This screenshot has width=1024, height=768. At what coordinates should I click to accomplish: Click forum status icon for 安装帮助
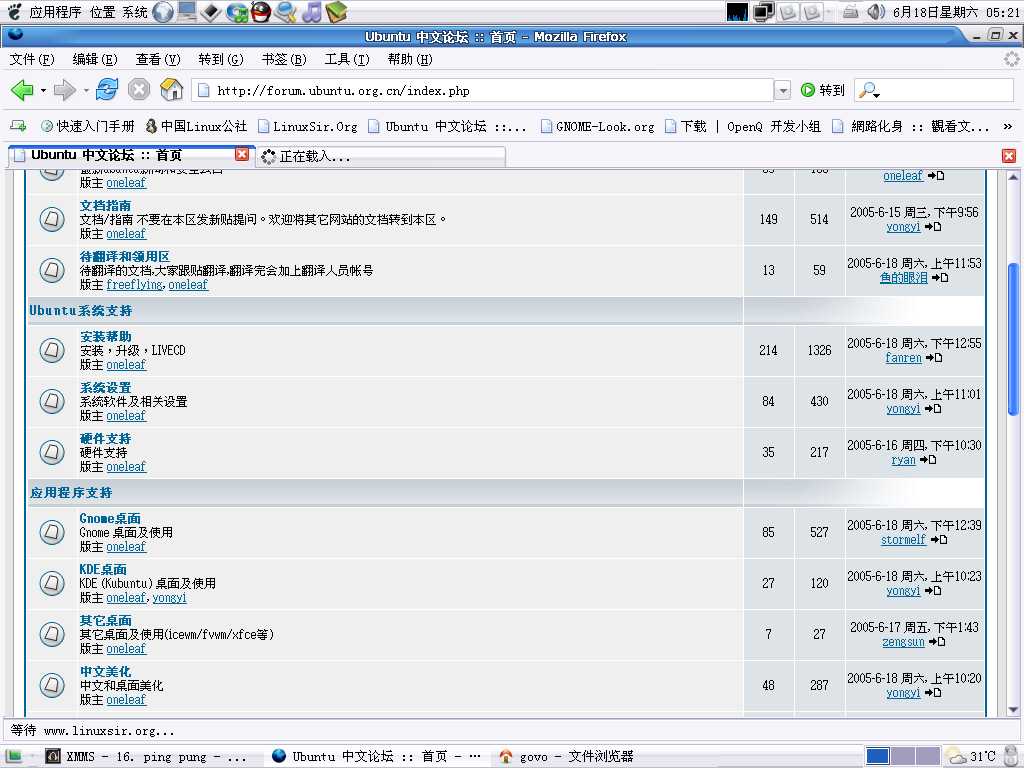click(x=52, y=350)
